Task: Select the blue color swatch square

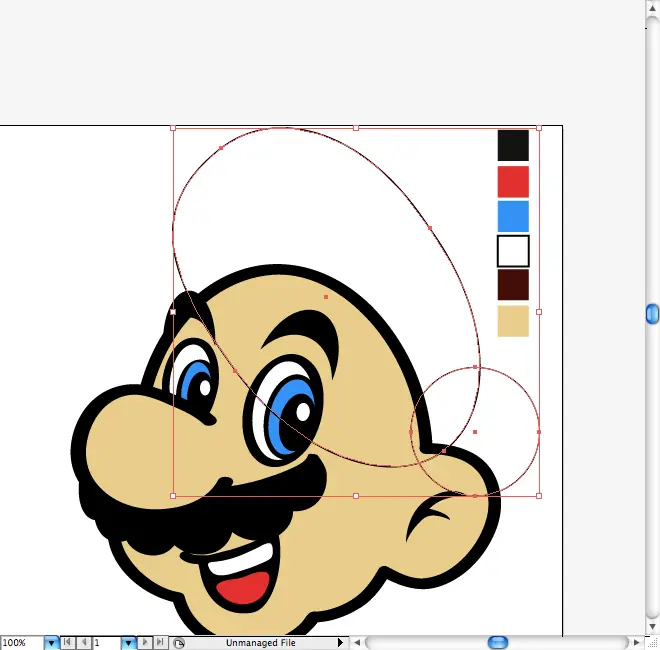Action: (x=513, y=217)
